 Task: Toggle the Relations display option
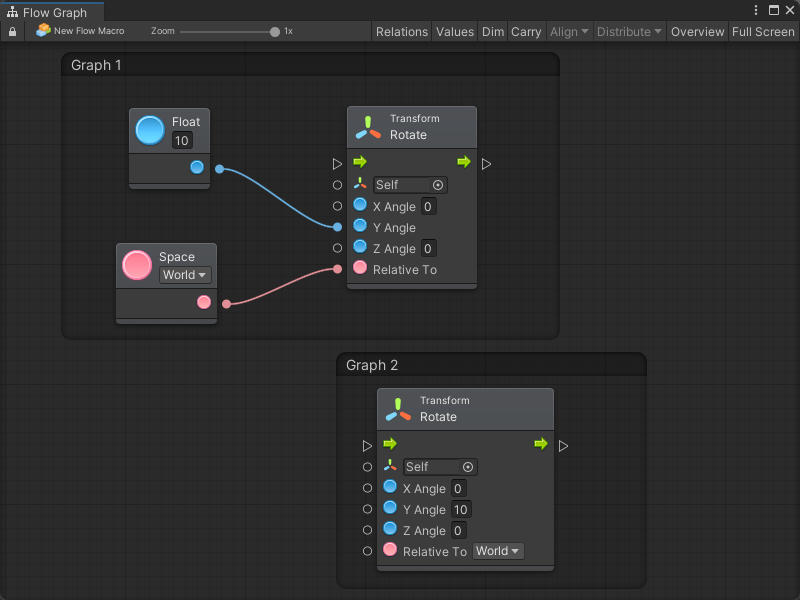(x=402, y=32)
